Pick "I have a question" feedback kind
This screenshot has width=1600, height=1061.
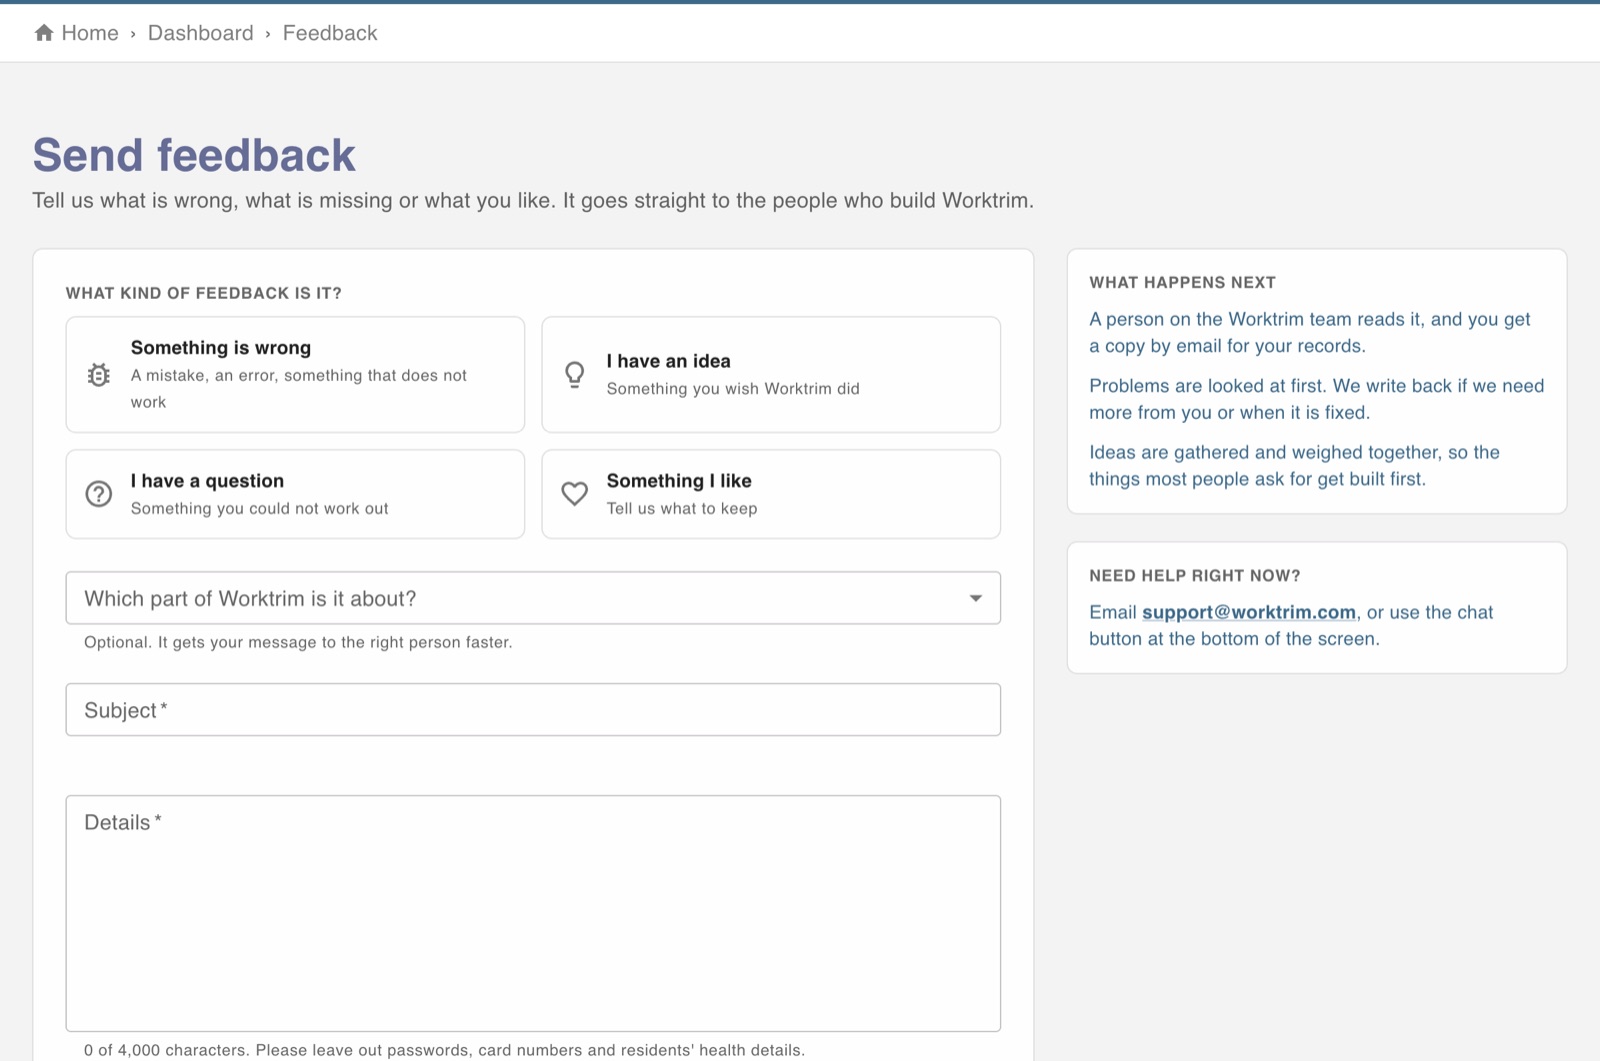(295, 494)
